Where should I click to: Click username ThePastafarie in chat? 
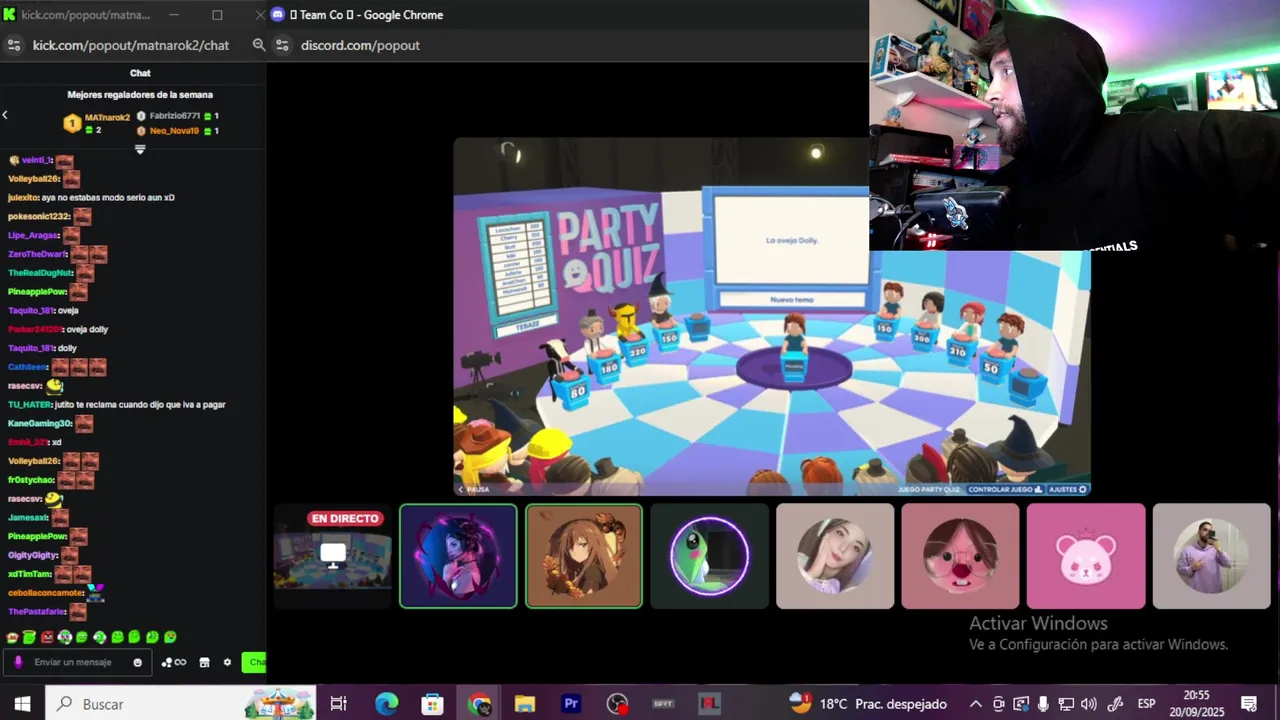[36, 611]
